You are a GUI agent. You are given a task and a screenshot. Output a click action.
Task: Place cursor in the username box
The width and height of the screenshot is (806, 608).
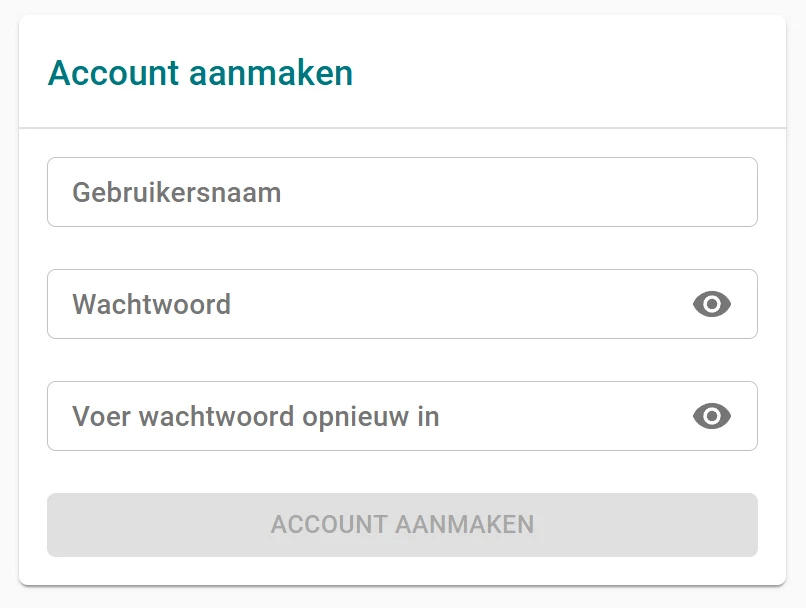(402, 192)
